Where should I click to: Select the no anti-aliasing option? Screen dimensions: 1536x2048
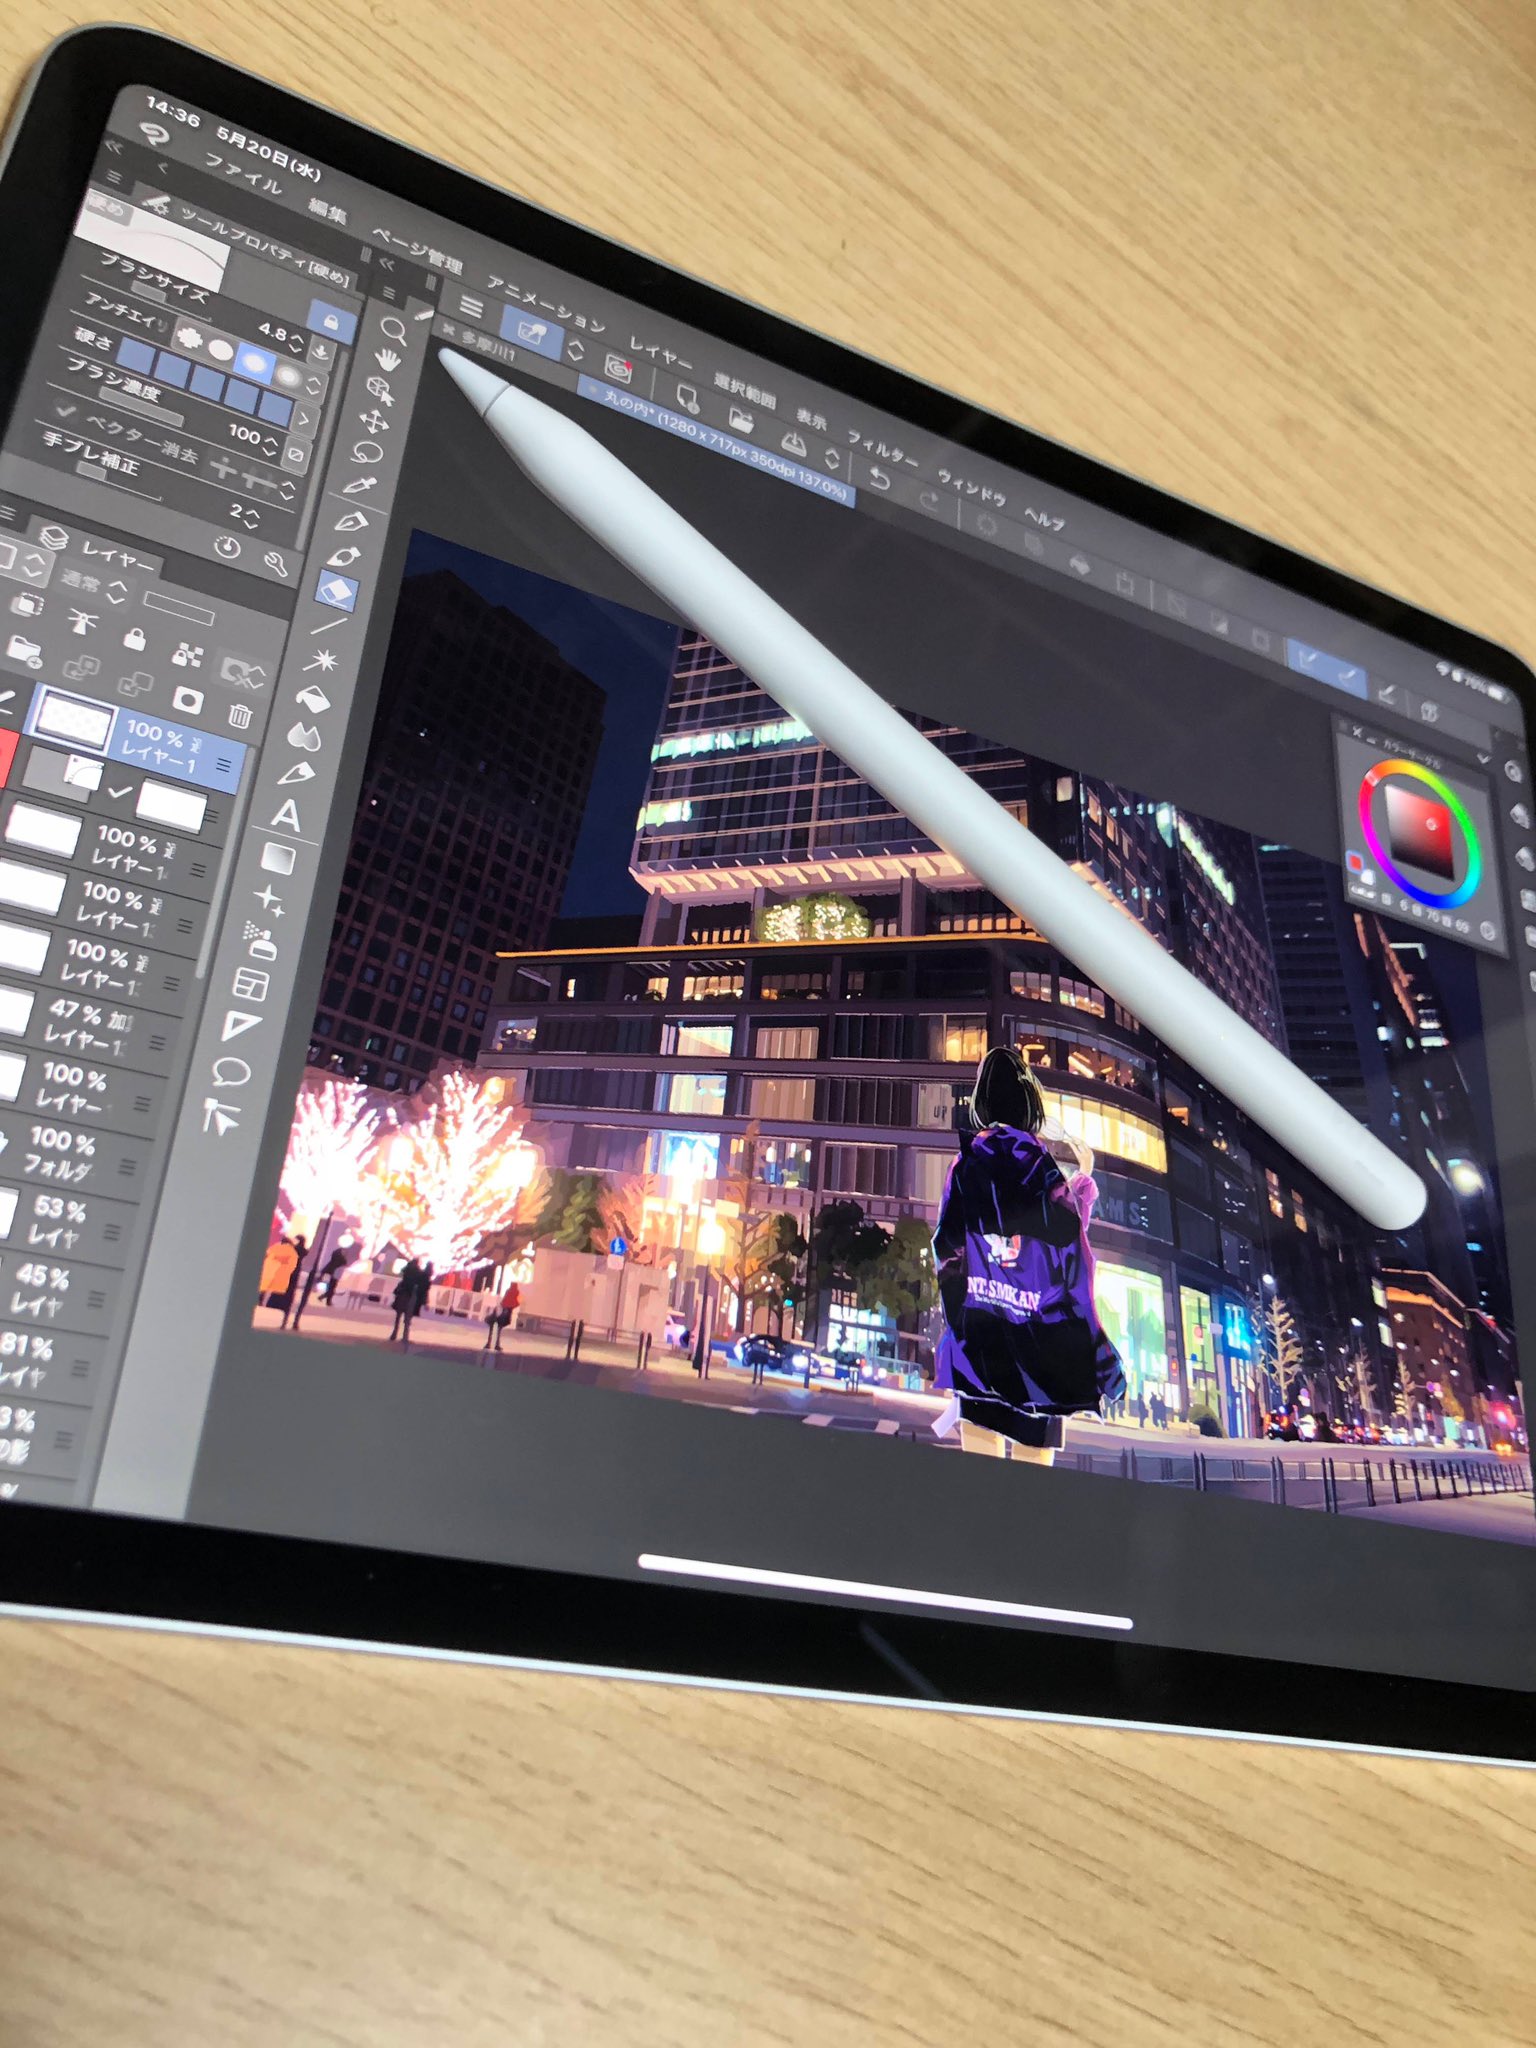190,337
